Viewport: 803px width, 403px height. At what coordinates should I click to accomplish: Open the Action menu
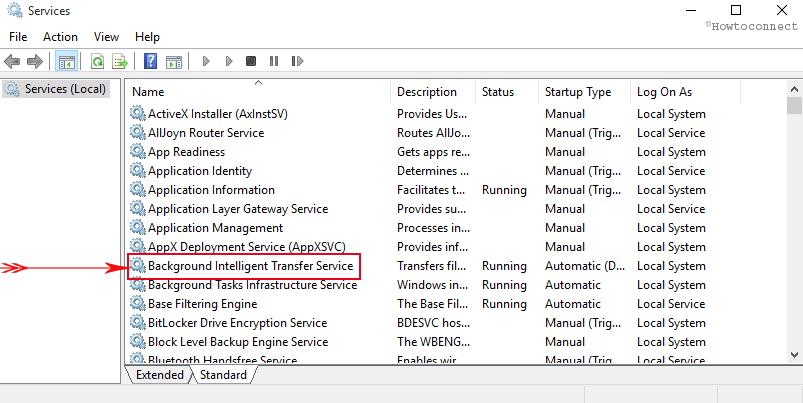coord(60,37)
